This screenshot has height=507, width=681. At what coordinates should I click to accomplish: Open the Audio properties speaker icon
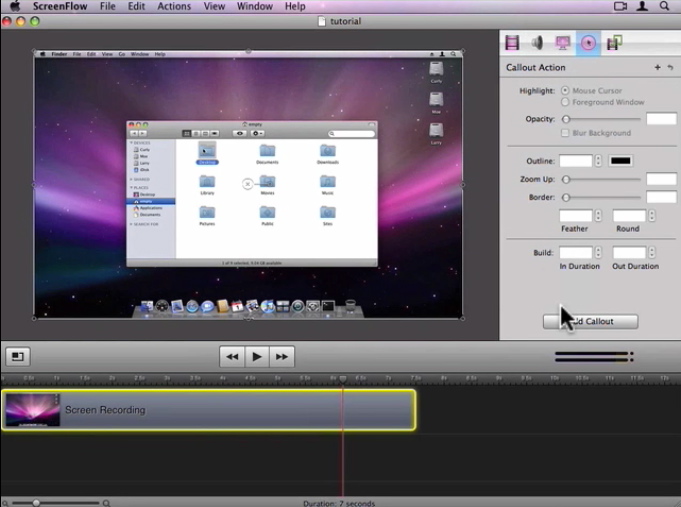tap(537, 43)
